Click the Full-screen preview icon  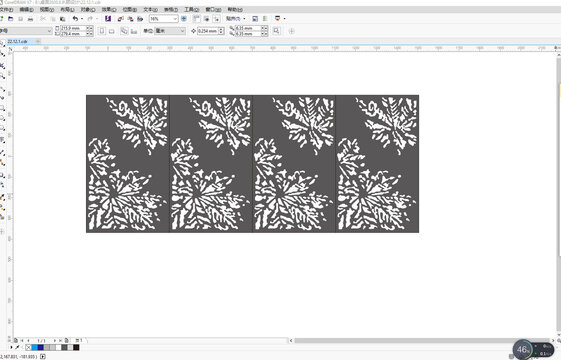(x=184, y=19)
